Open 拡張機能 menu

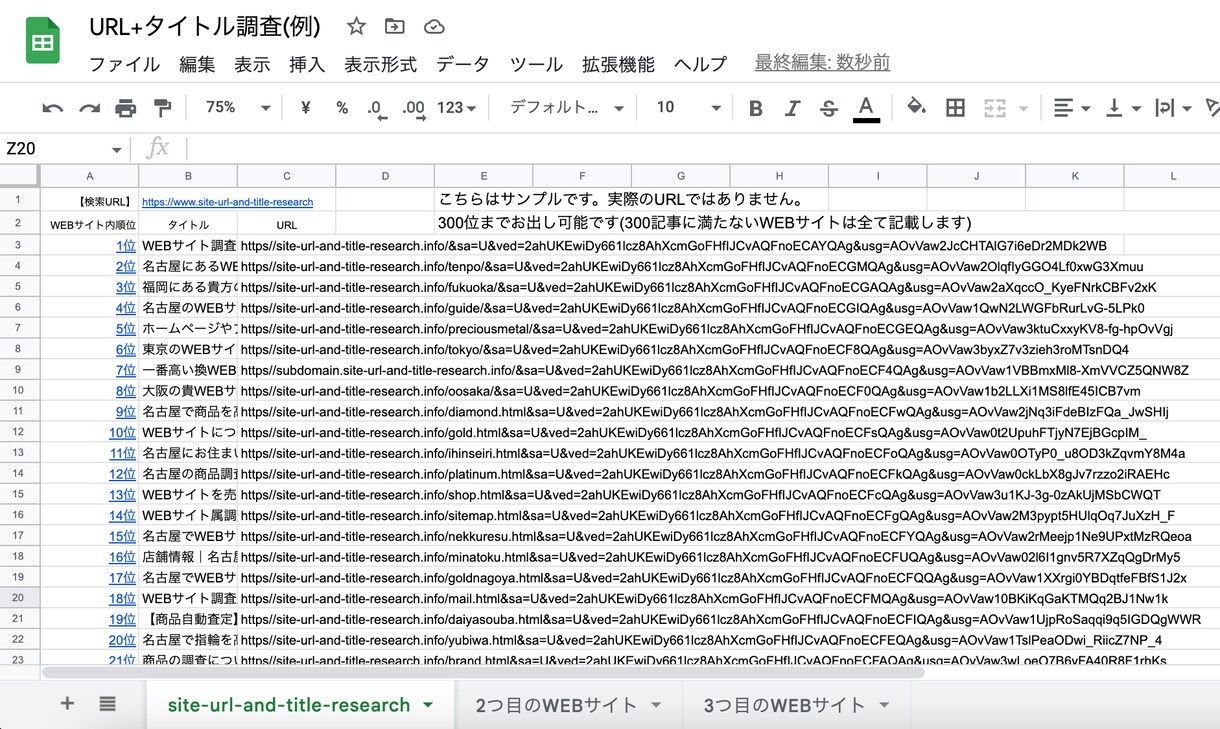click(618, 64)
